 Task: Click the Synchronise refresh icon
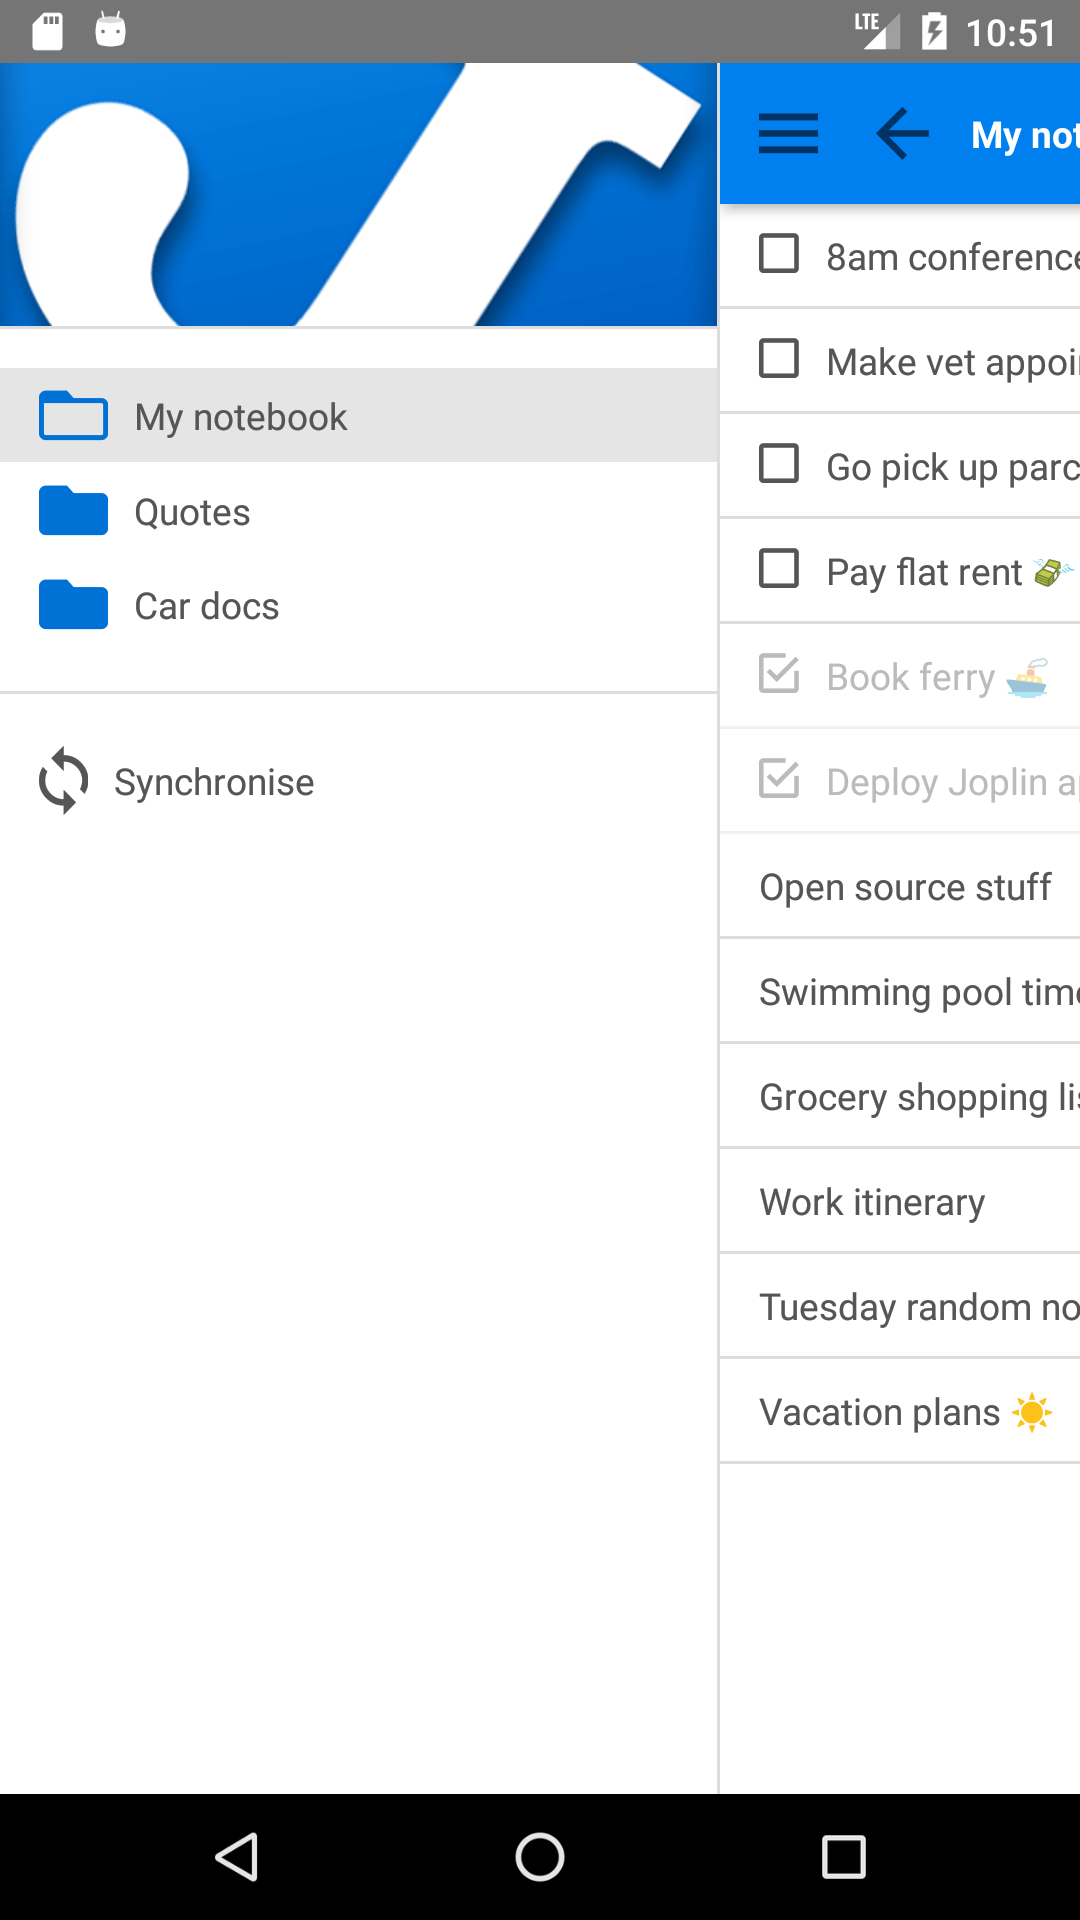tap(64, 781)
